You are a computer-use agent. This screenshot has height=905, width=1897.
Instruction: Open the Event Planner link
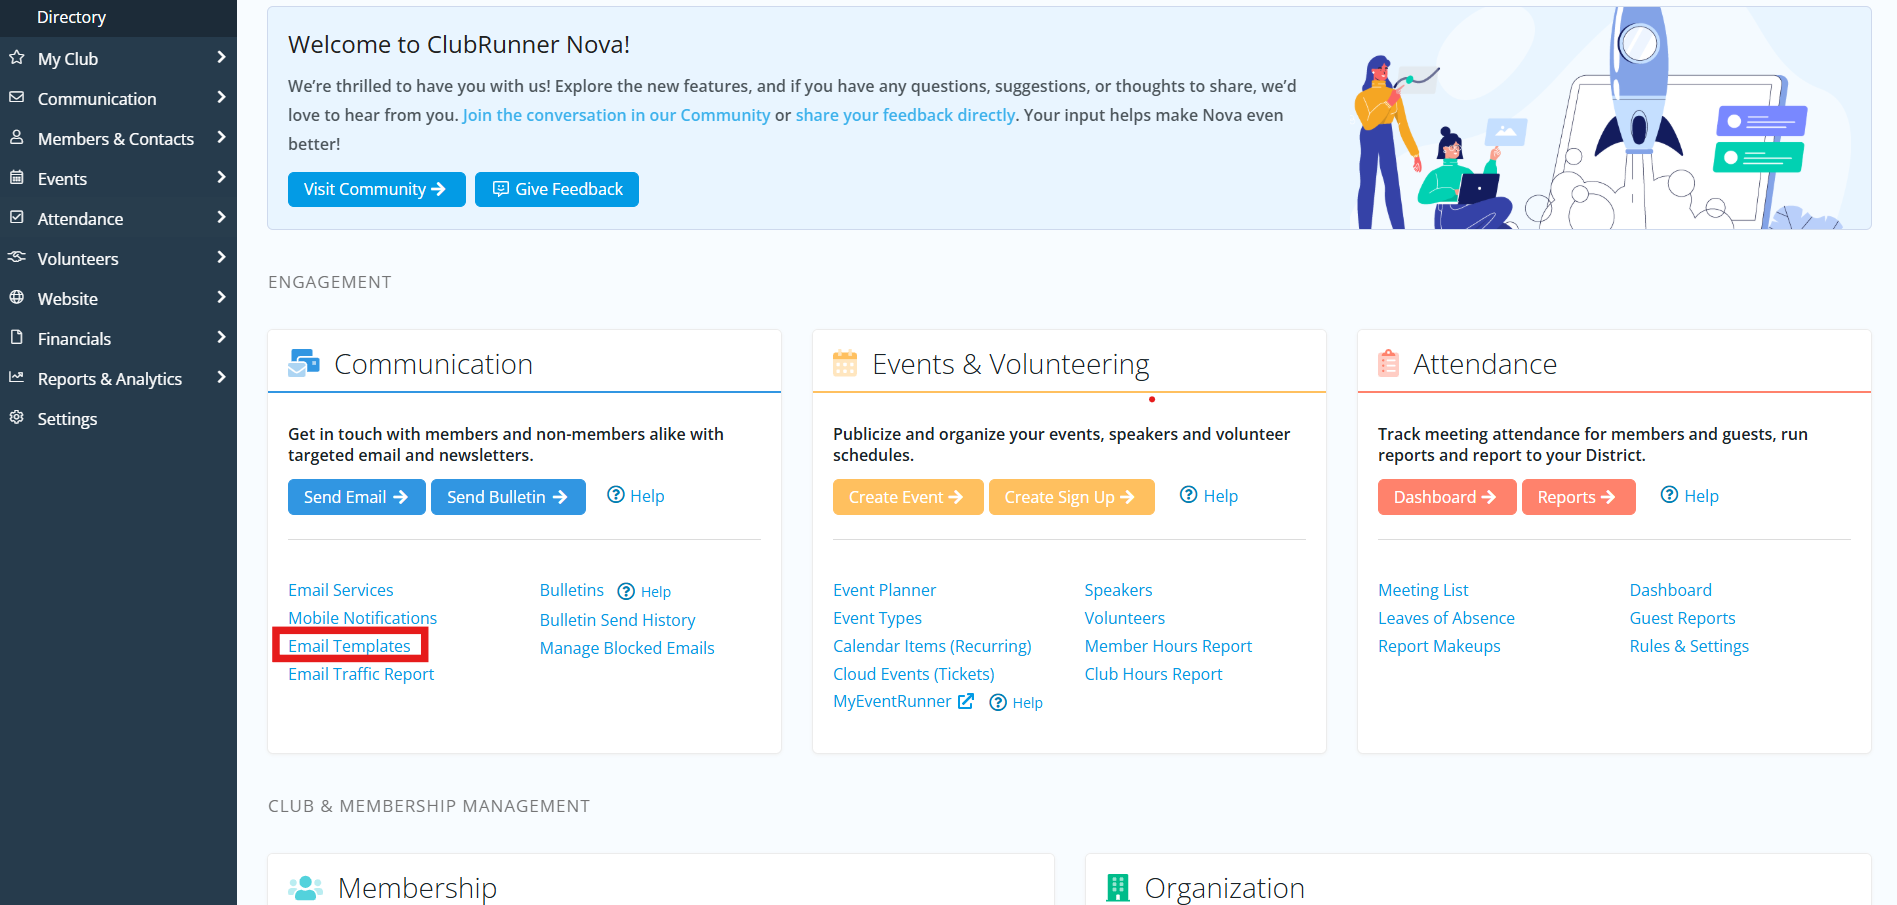point(884,590)
